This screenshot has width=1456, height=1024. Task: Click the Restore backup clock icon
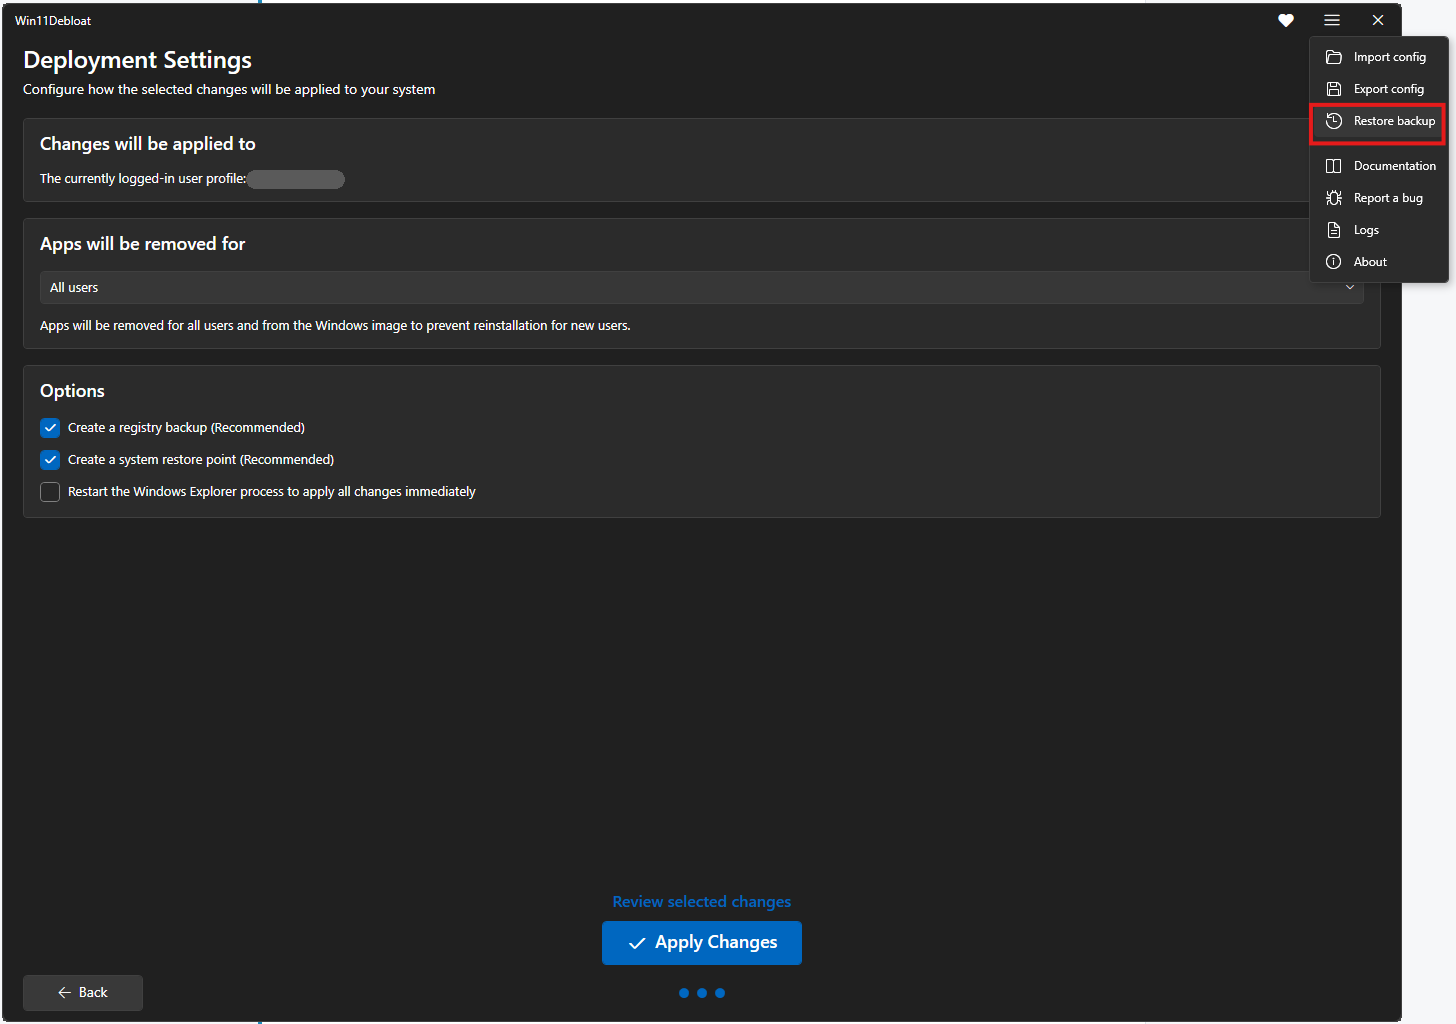(x=1334, y=121)
